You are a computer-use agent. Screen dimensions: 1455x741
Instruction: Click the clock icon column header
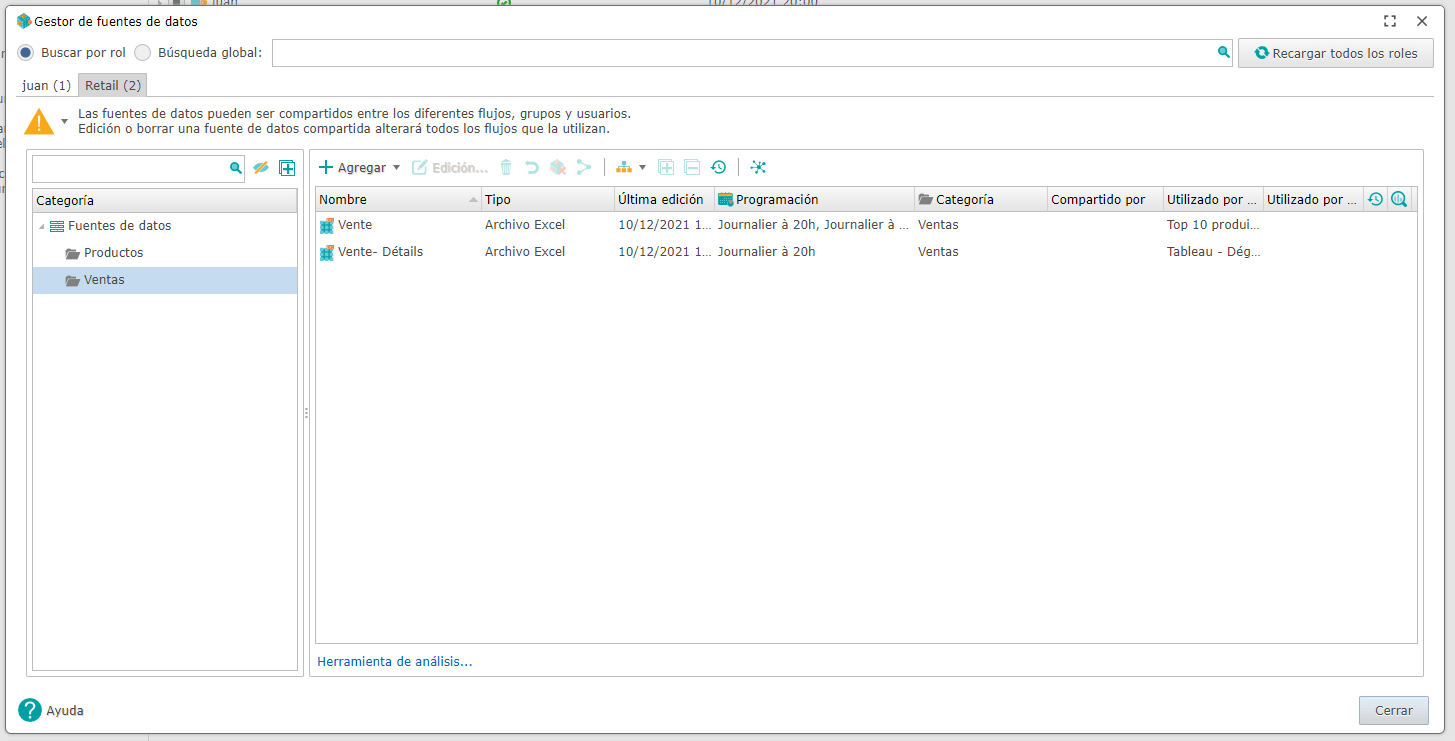tap(1375, 199)
